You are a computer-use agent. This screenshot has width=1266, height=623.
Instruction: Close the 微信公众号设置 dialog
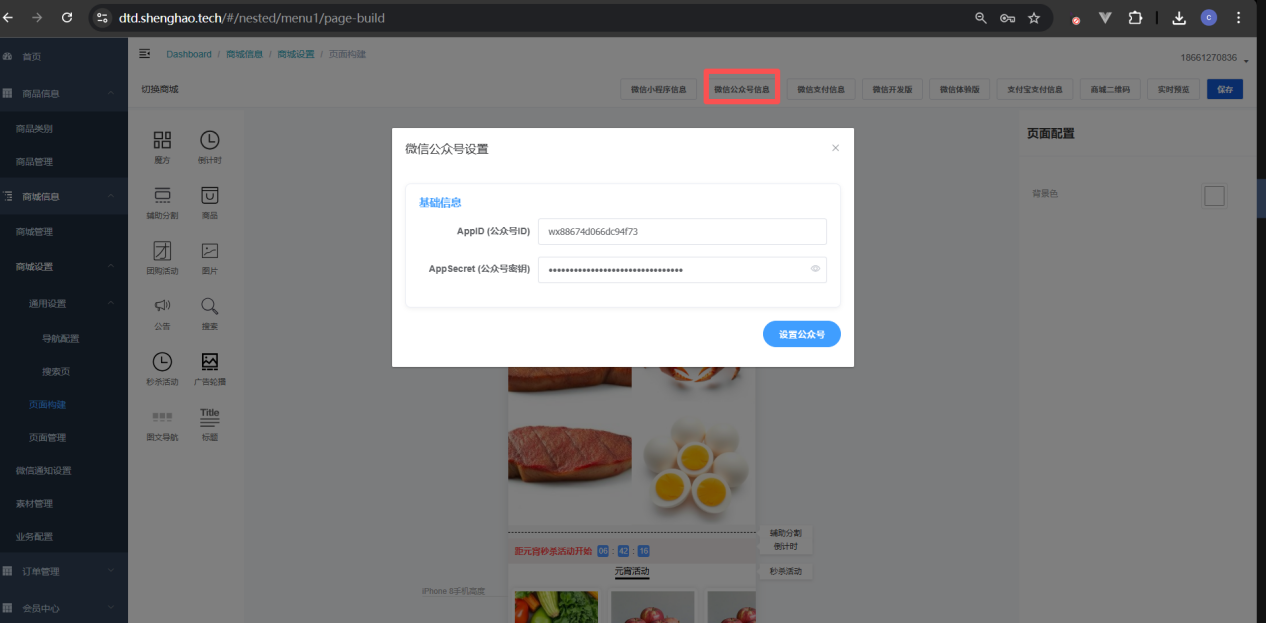[835, 149]
